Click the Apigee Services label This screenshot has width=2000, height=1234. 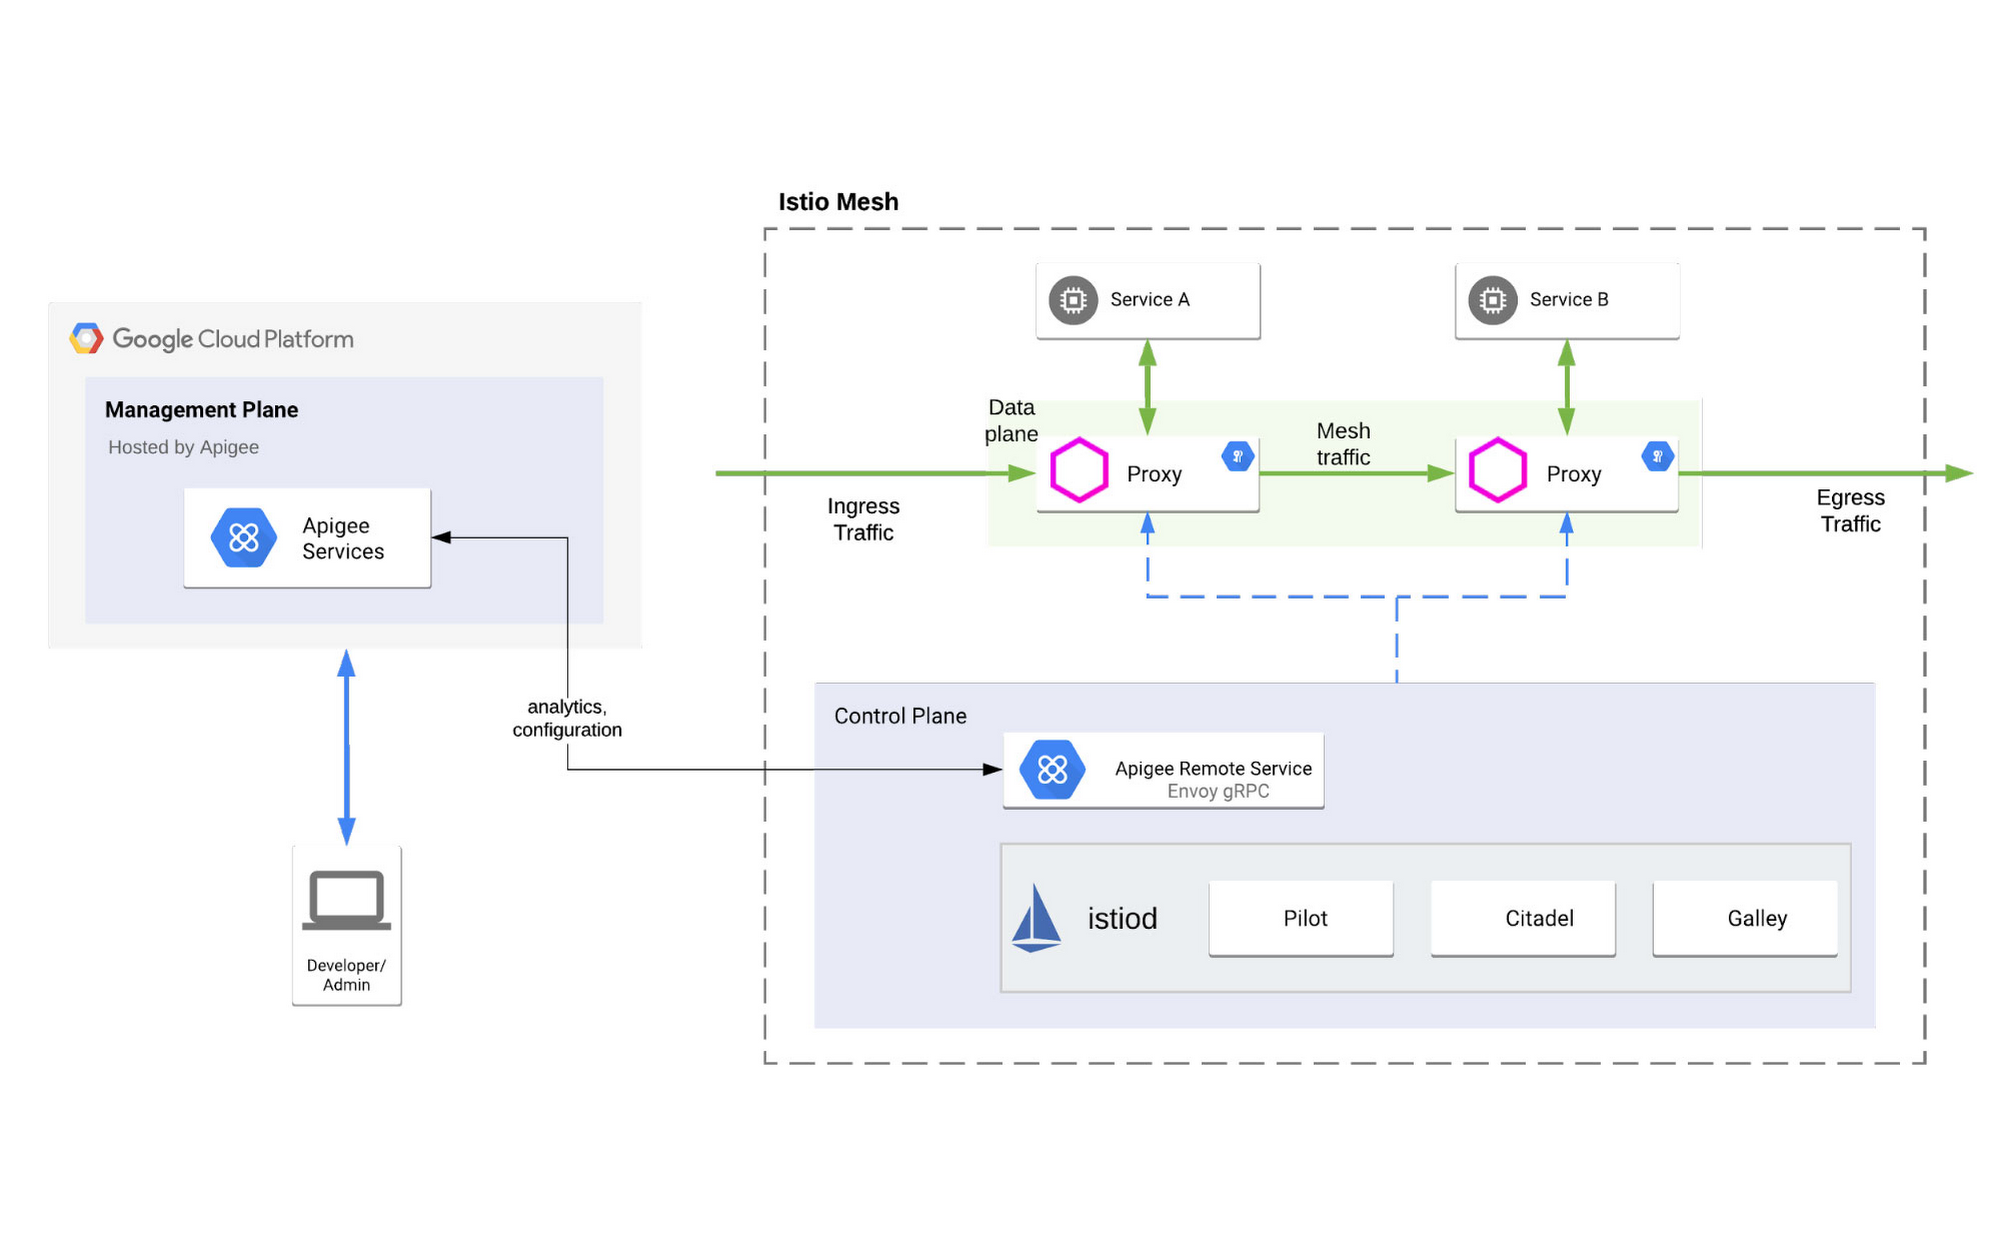[343, 538]
